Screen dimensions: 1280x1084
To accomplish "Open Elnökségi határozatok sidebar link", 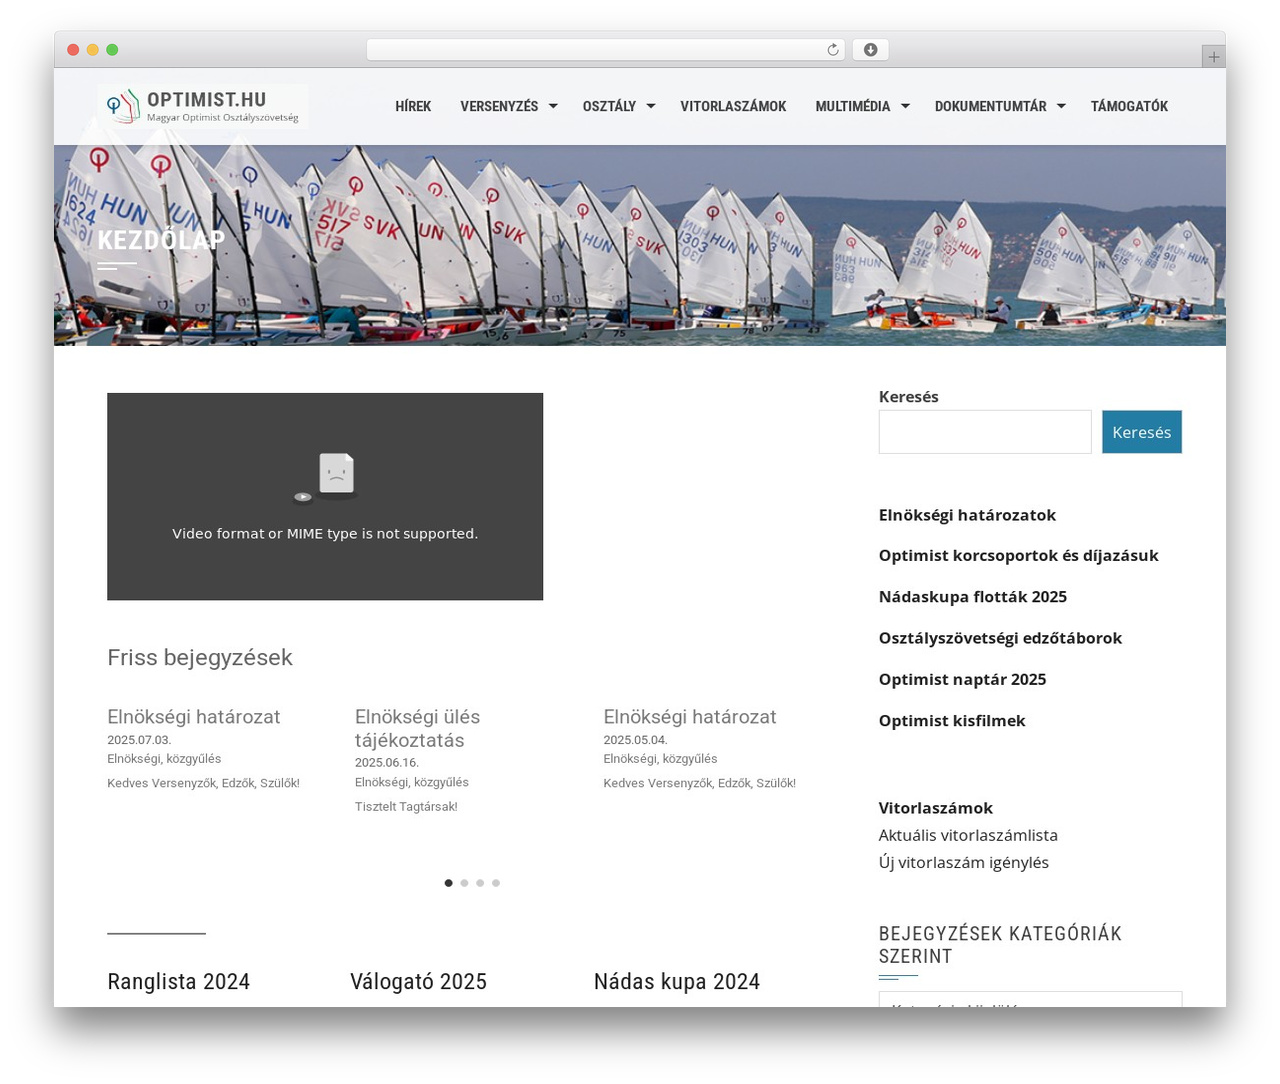I will 967,515.
